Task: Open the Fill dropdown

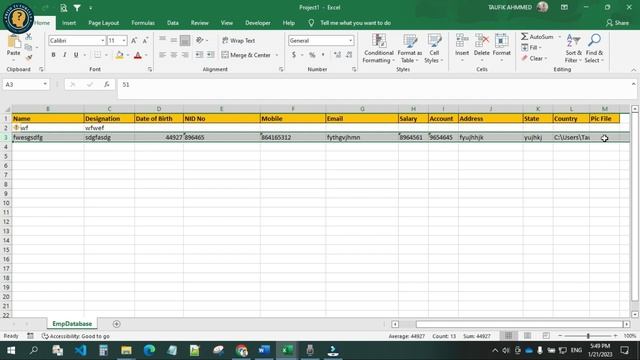Action: [531, 48]
